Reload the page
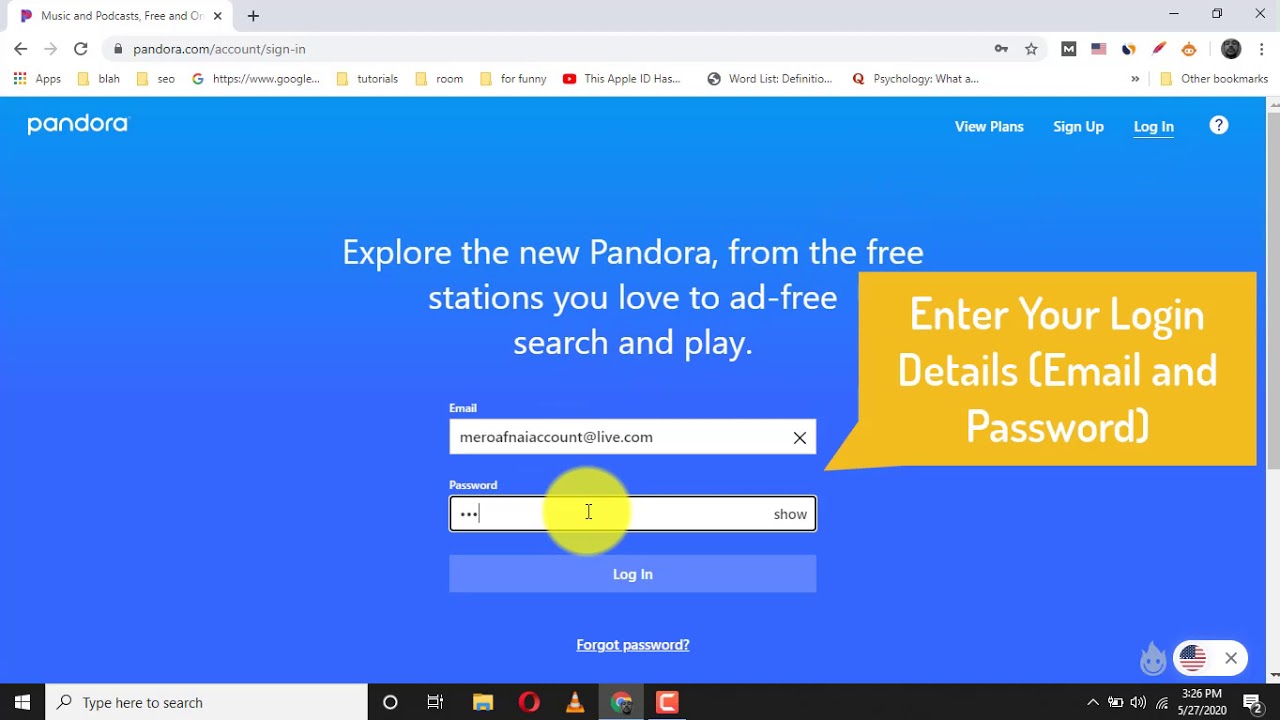Image resolution: width=1280 pixels, height=720 pixels. [81, 49]
